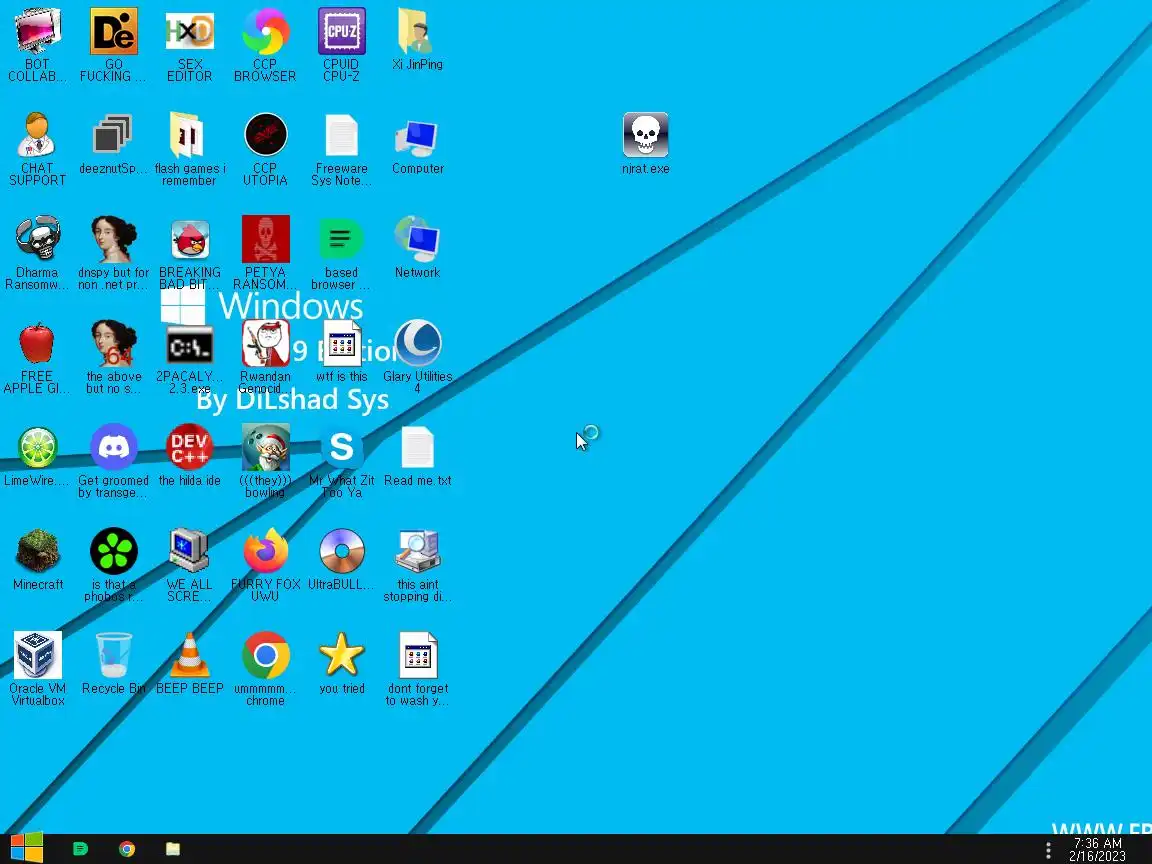Screen dimensions: 1152x864
Task: Open the flash games i remember folder
Action: click(190, 148)
